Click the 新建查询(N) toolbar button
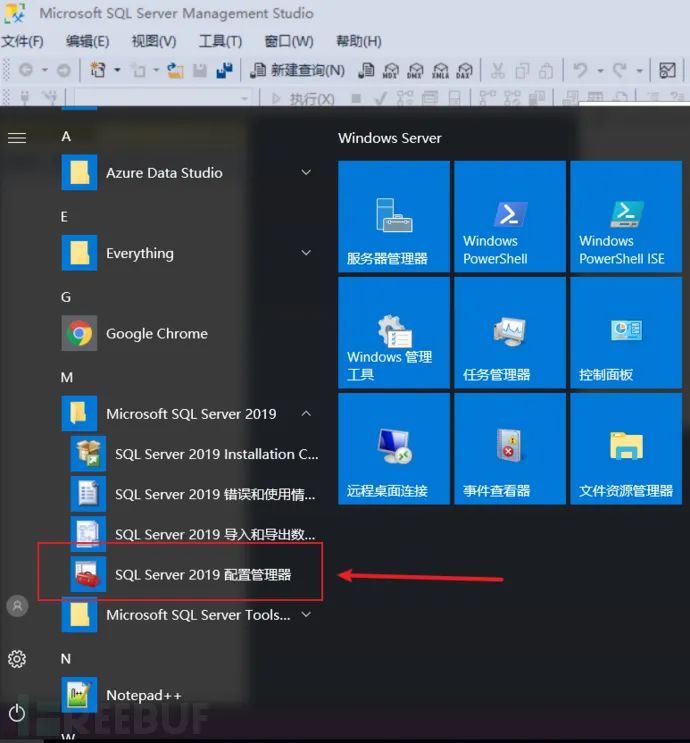The height and width of the screenshot is (743, 690). tap(298, 70)
